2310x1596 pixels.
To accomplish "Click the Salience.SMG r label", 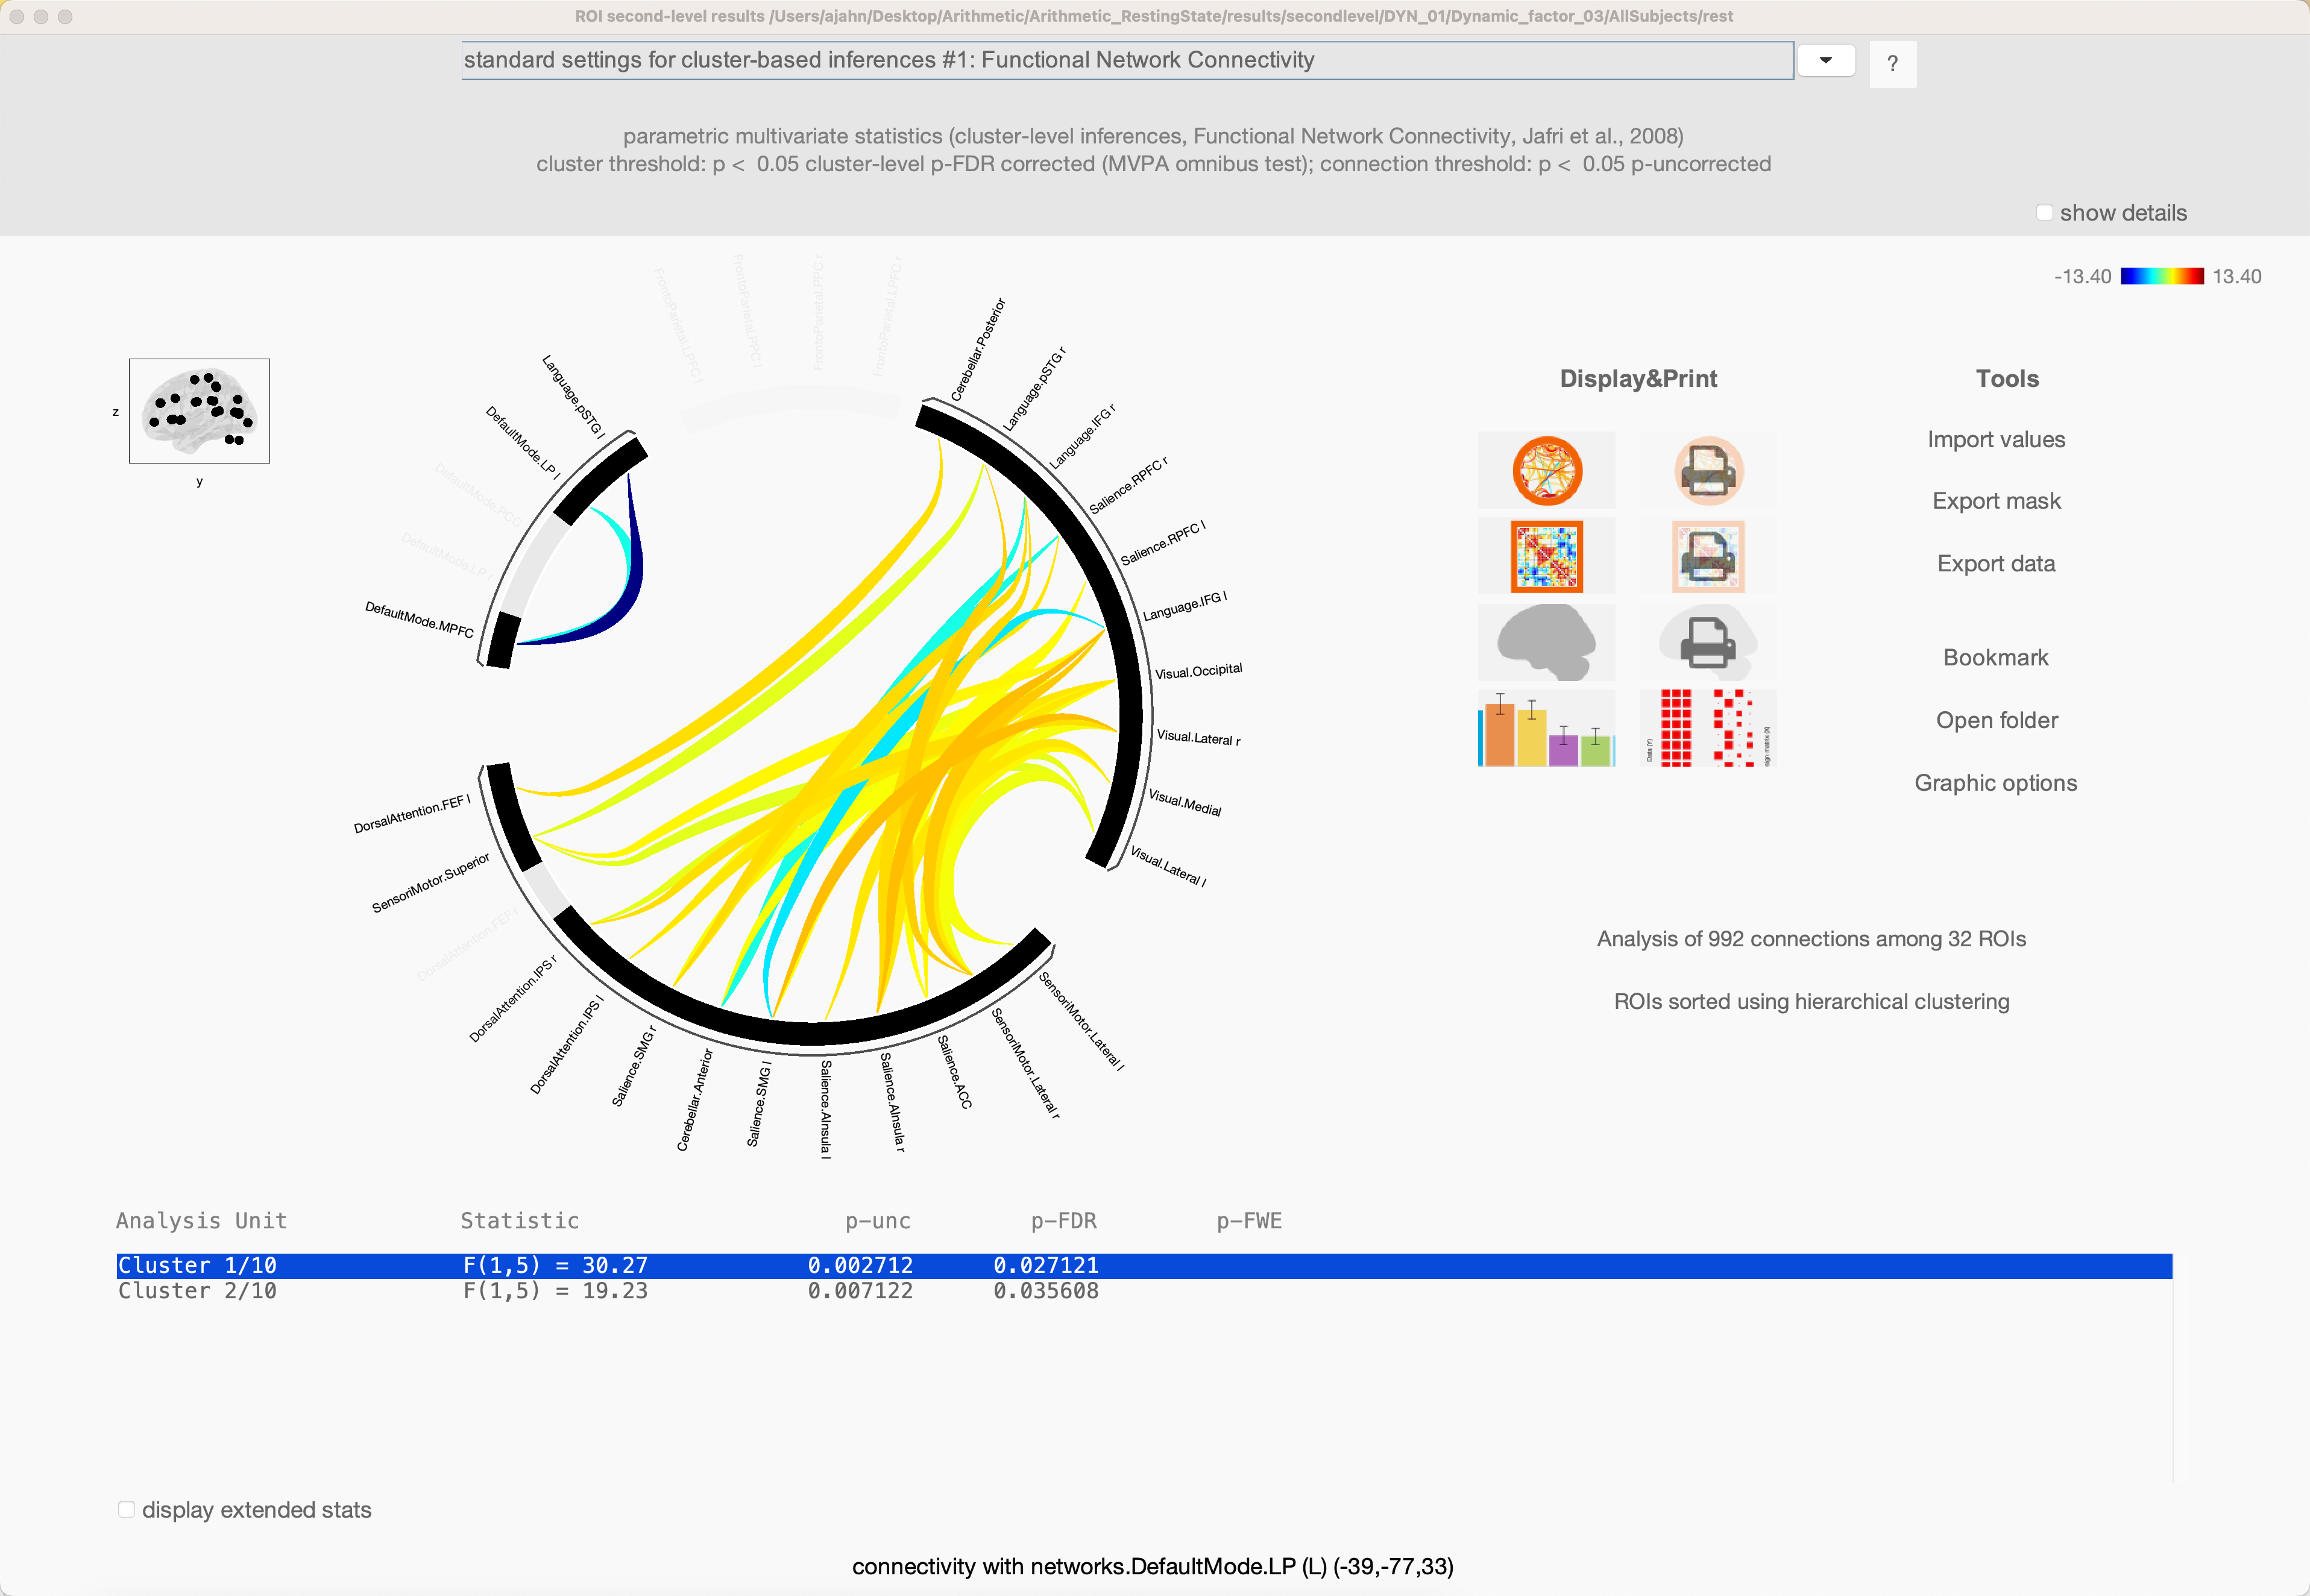I will 634,1066.
